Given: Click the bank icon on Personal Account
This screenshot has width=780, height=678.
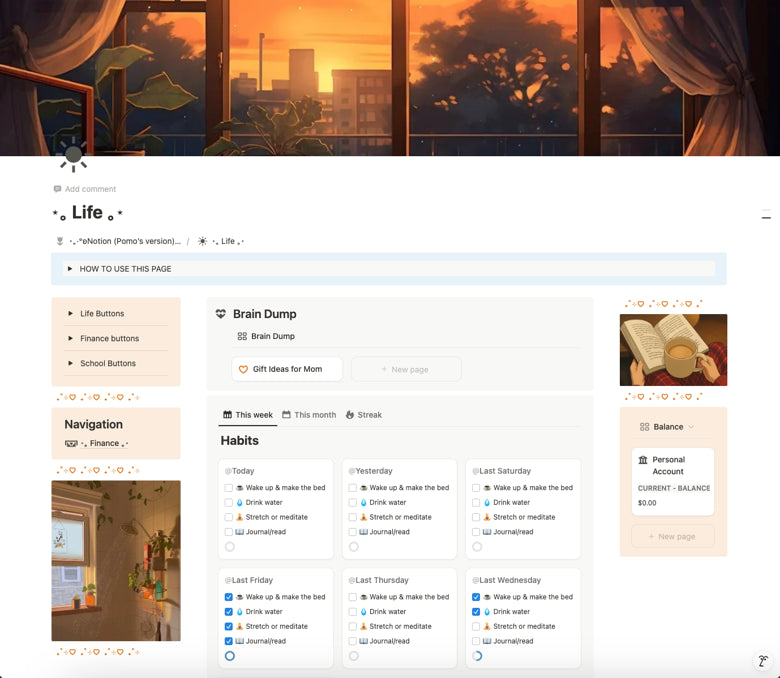Looking at the screenshot, I should pos(643,460).
